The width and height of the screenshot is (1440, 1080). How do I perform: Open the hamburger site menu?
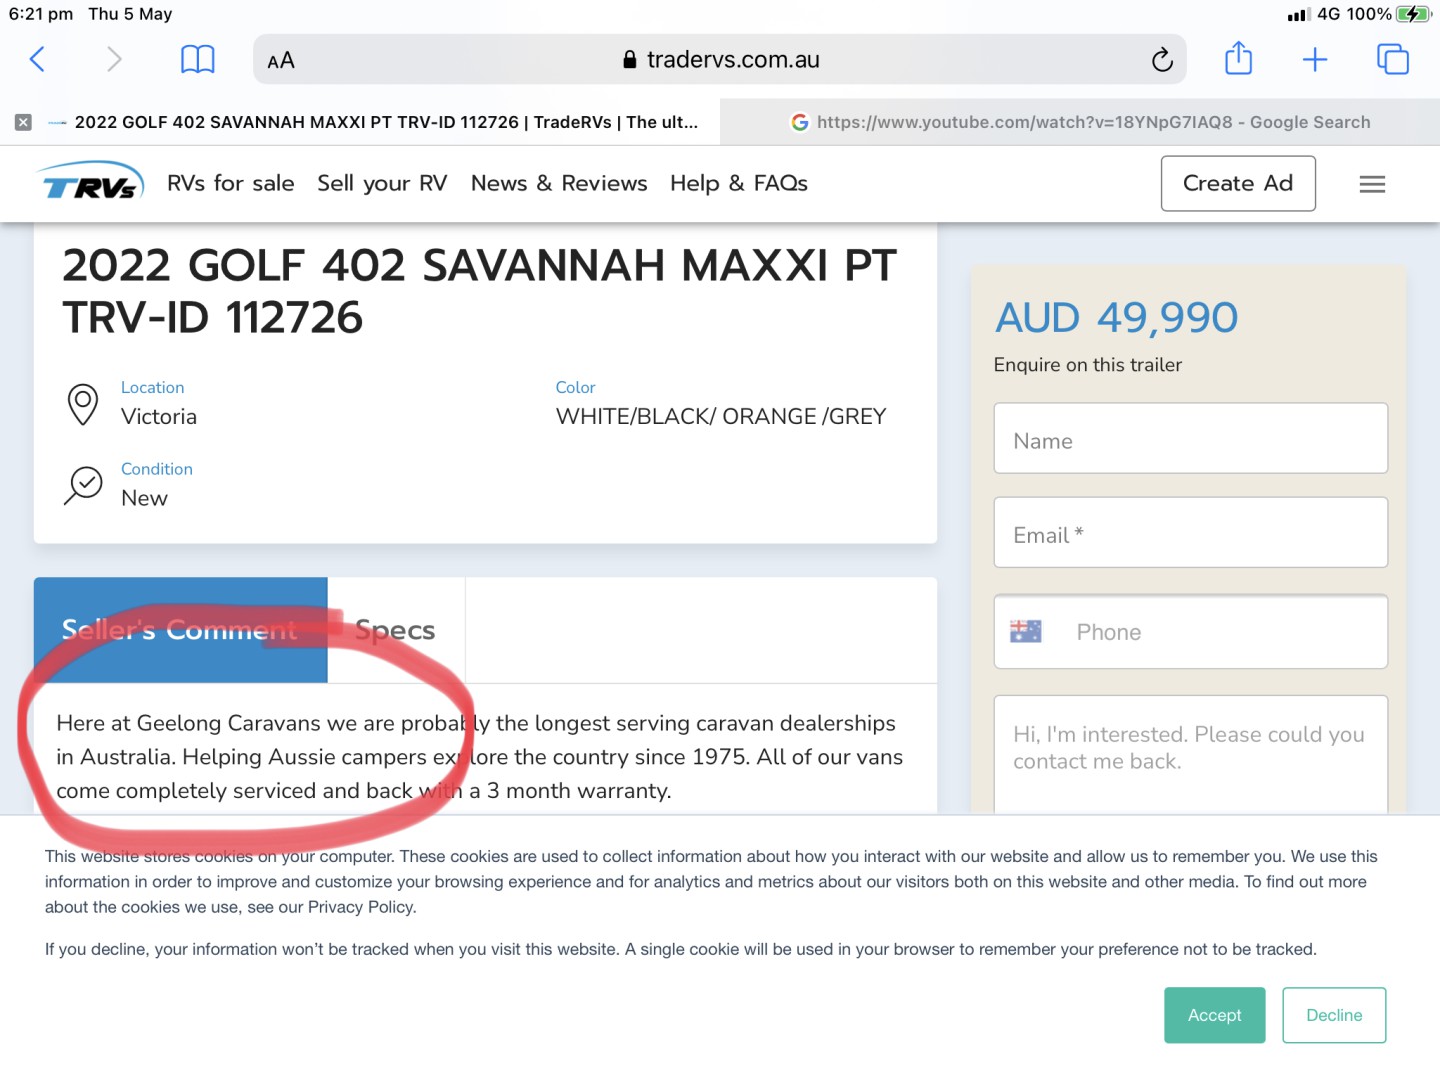[1372, 184]
